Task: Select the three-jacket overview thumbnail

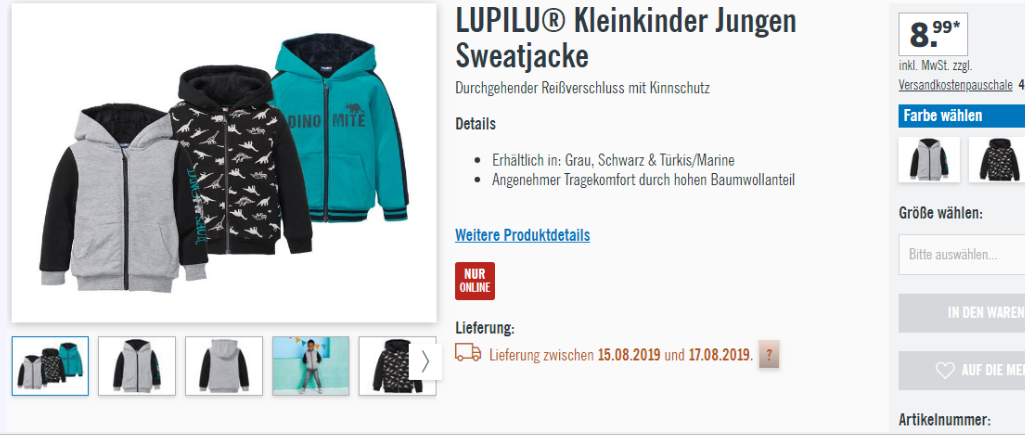Action: click(50, 366)
